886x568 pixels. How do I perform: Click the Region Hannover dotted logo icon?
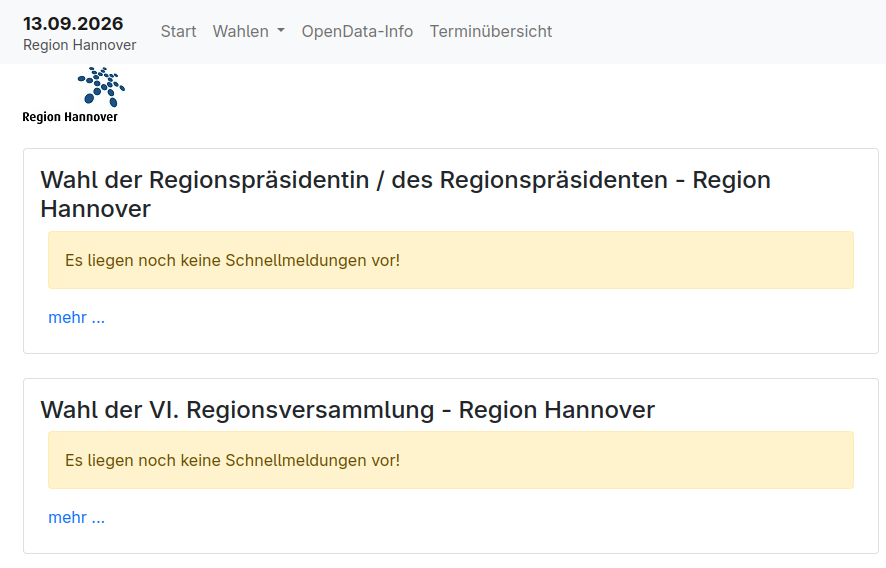101,86
